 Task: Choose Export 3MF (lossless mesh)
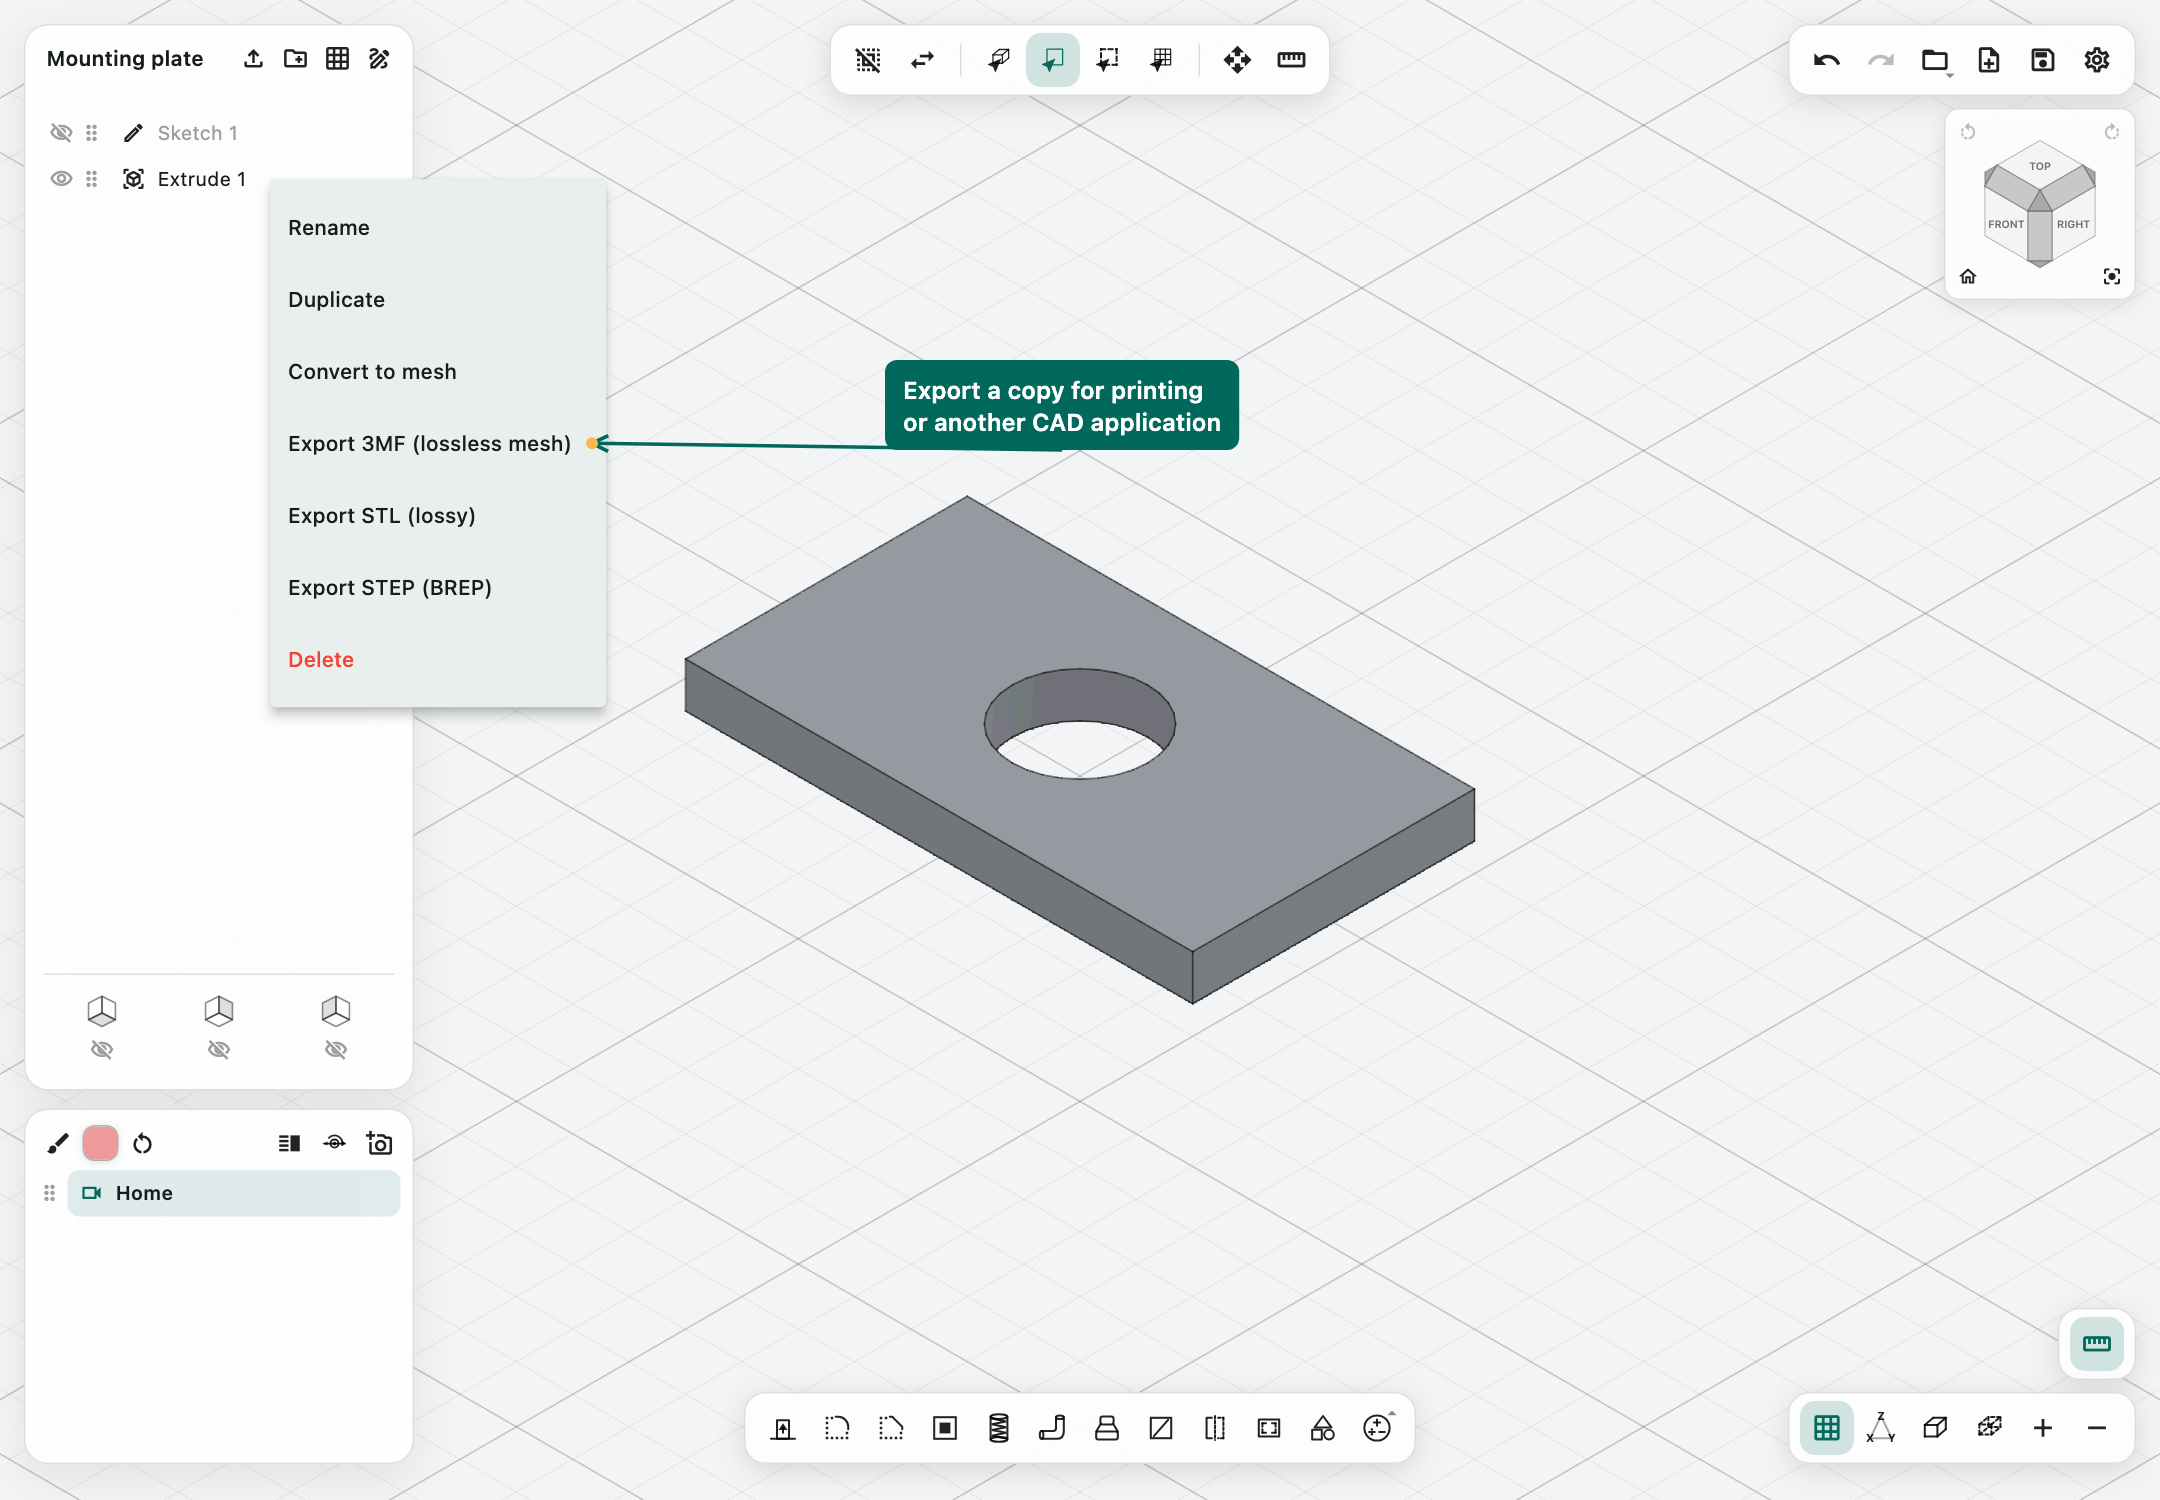[437, 444]
